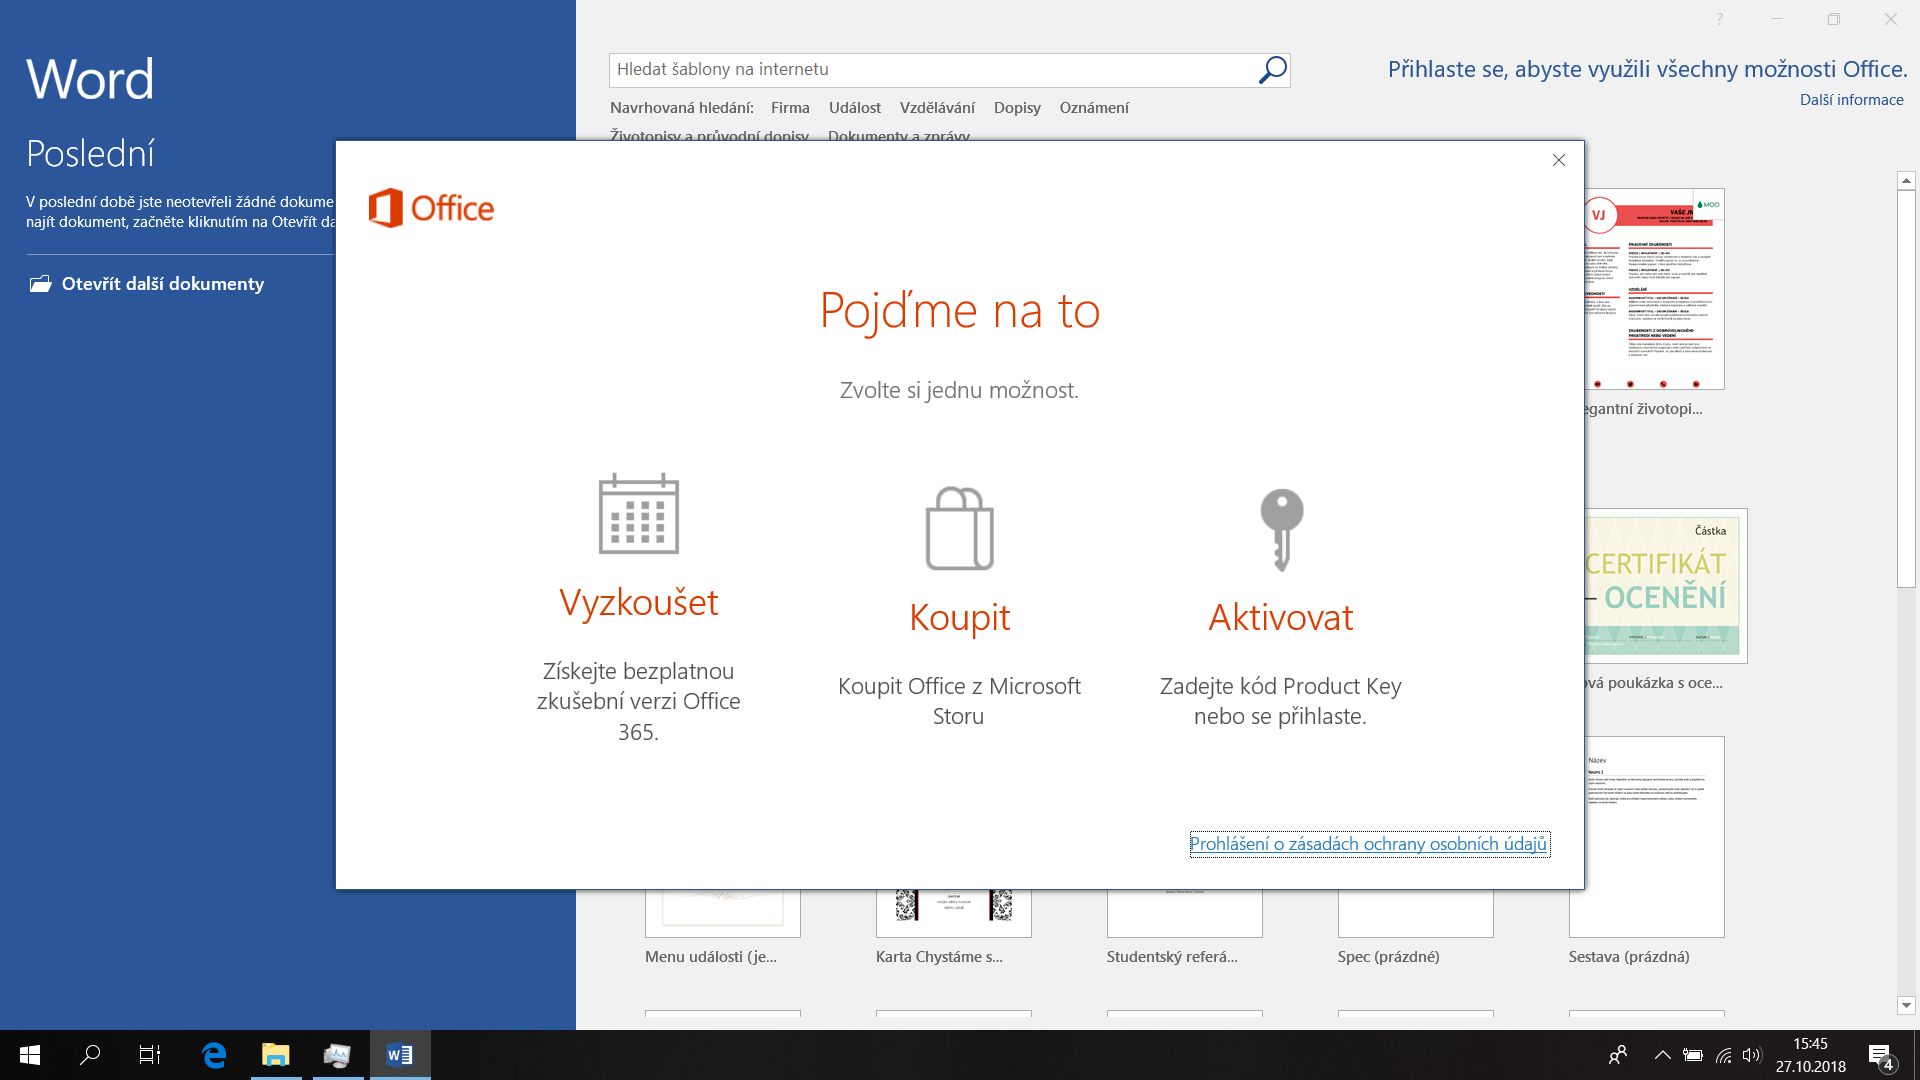Image resolution: width=1920 pixels, height=1080 pixels.
Task: Close the Pojďme na to dialog
Action: 1558,160
